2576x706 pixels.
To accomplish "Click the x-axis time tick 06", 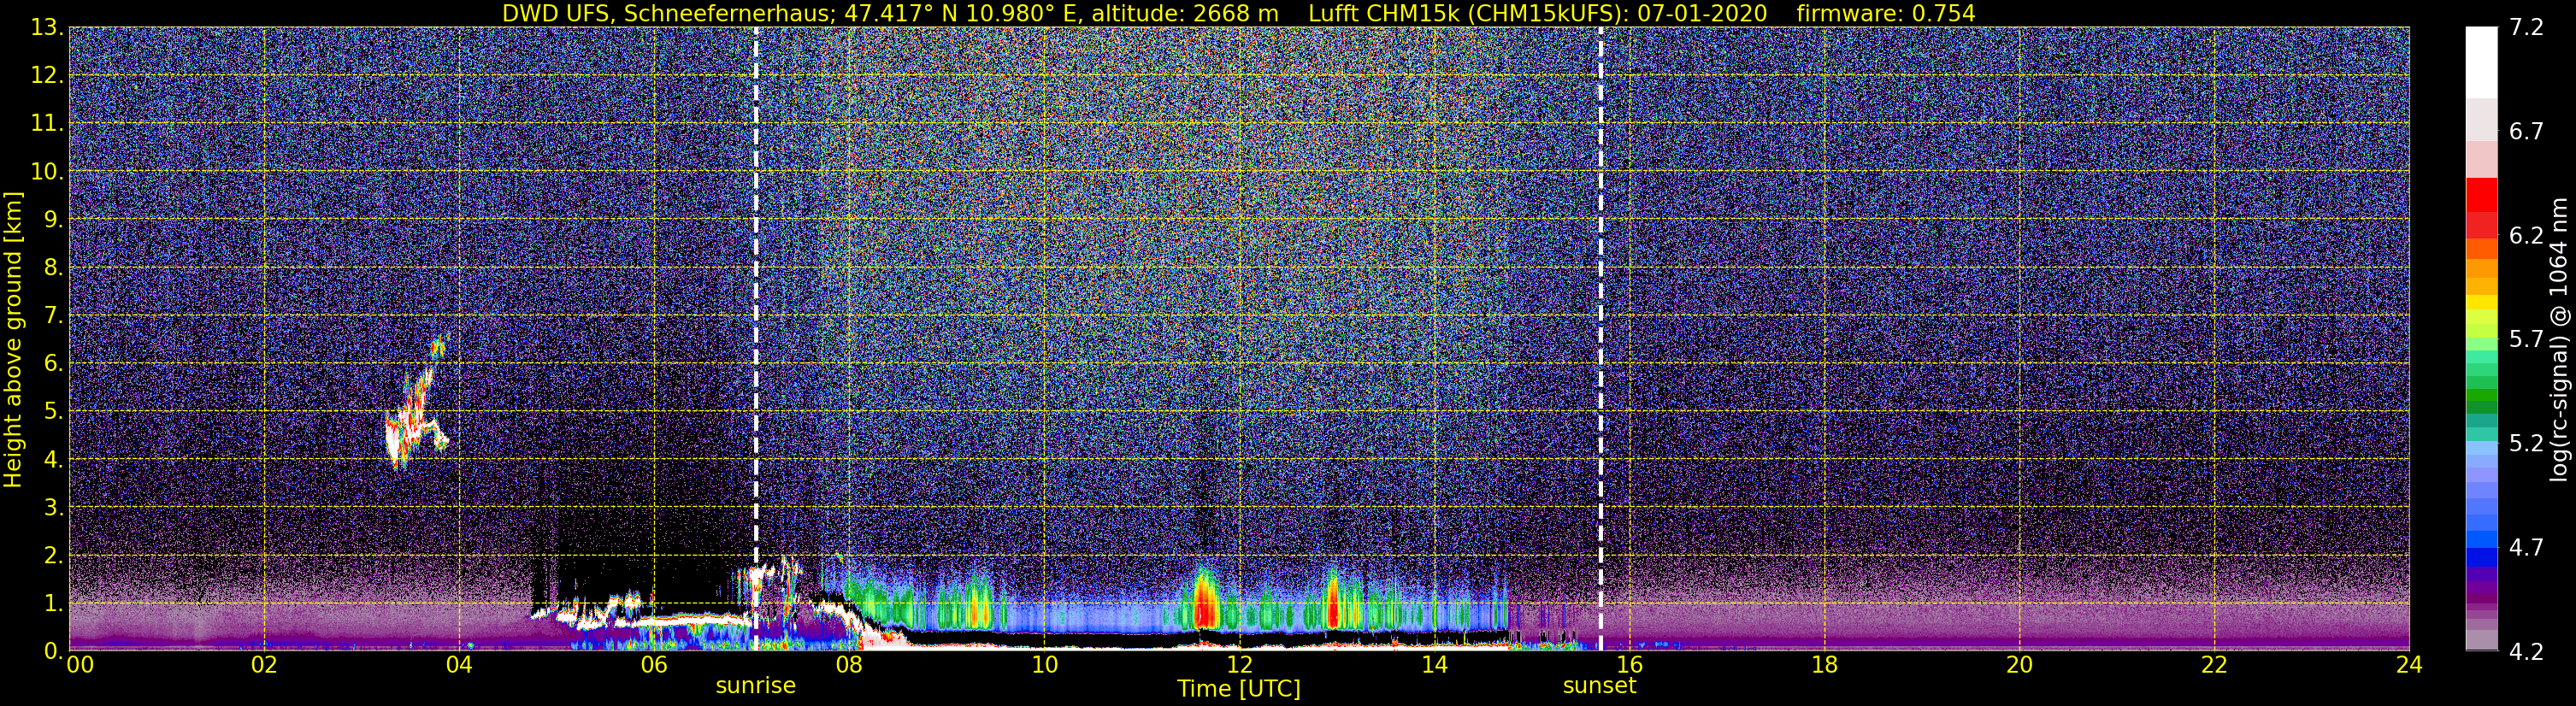I will pyautogui.click(x=654, y=665).
